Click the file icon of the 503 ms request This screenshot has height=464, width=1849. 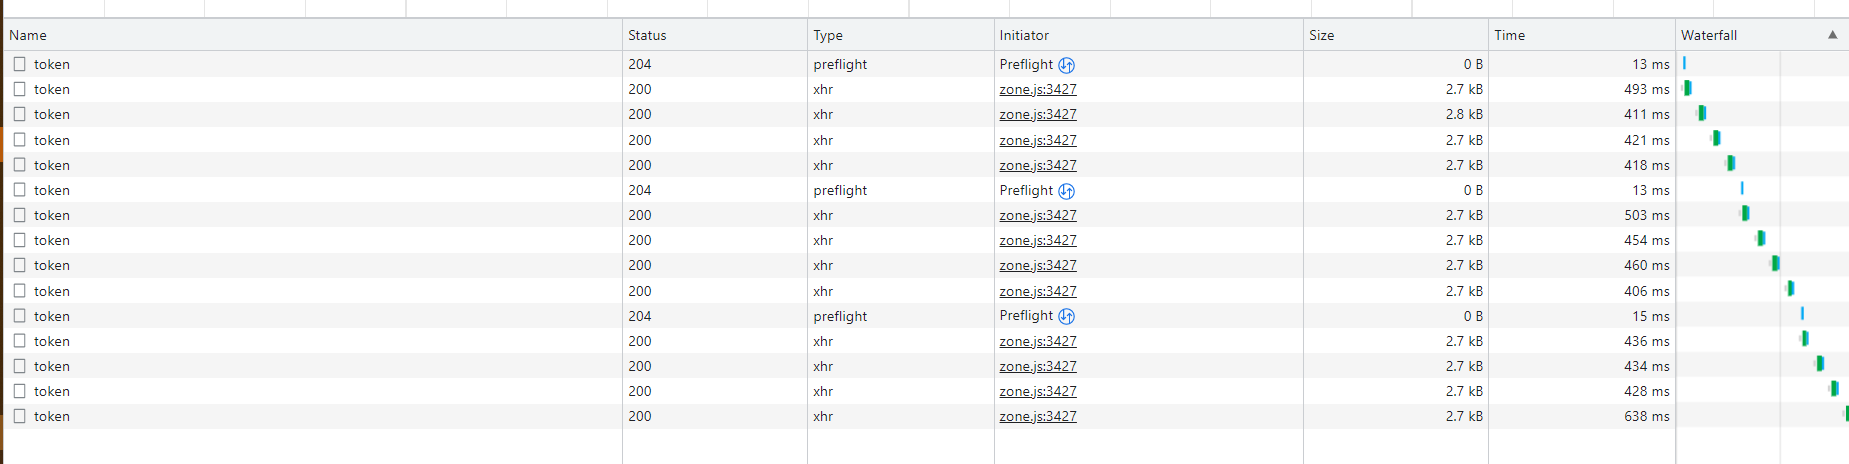click(19, 215)
